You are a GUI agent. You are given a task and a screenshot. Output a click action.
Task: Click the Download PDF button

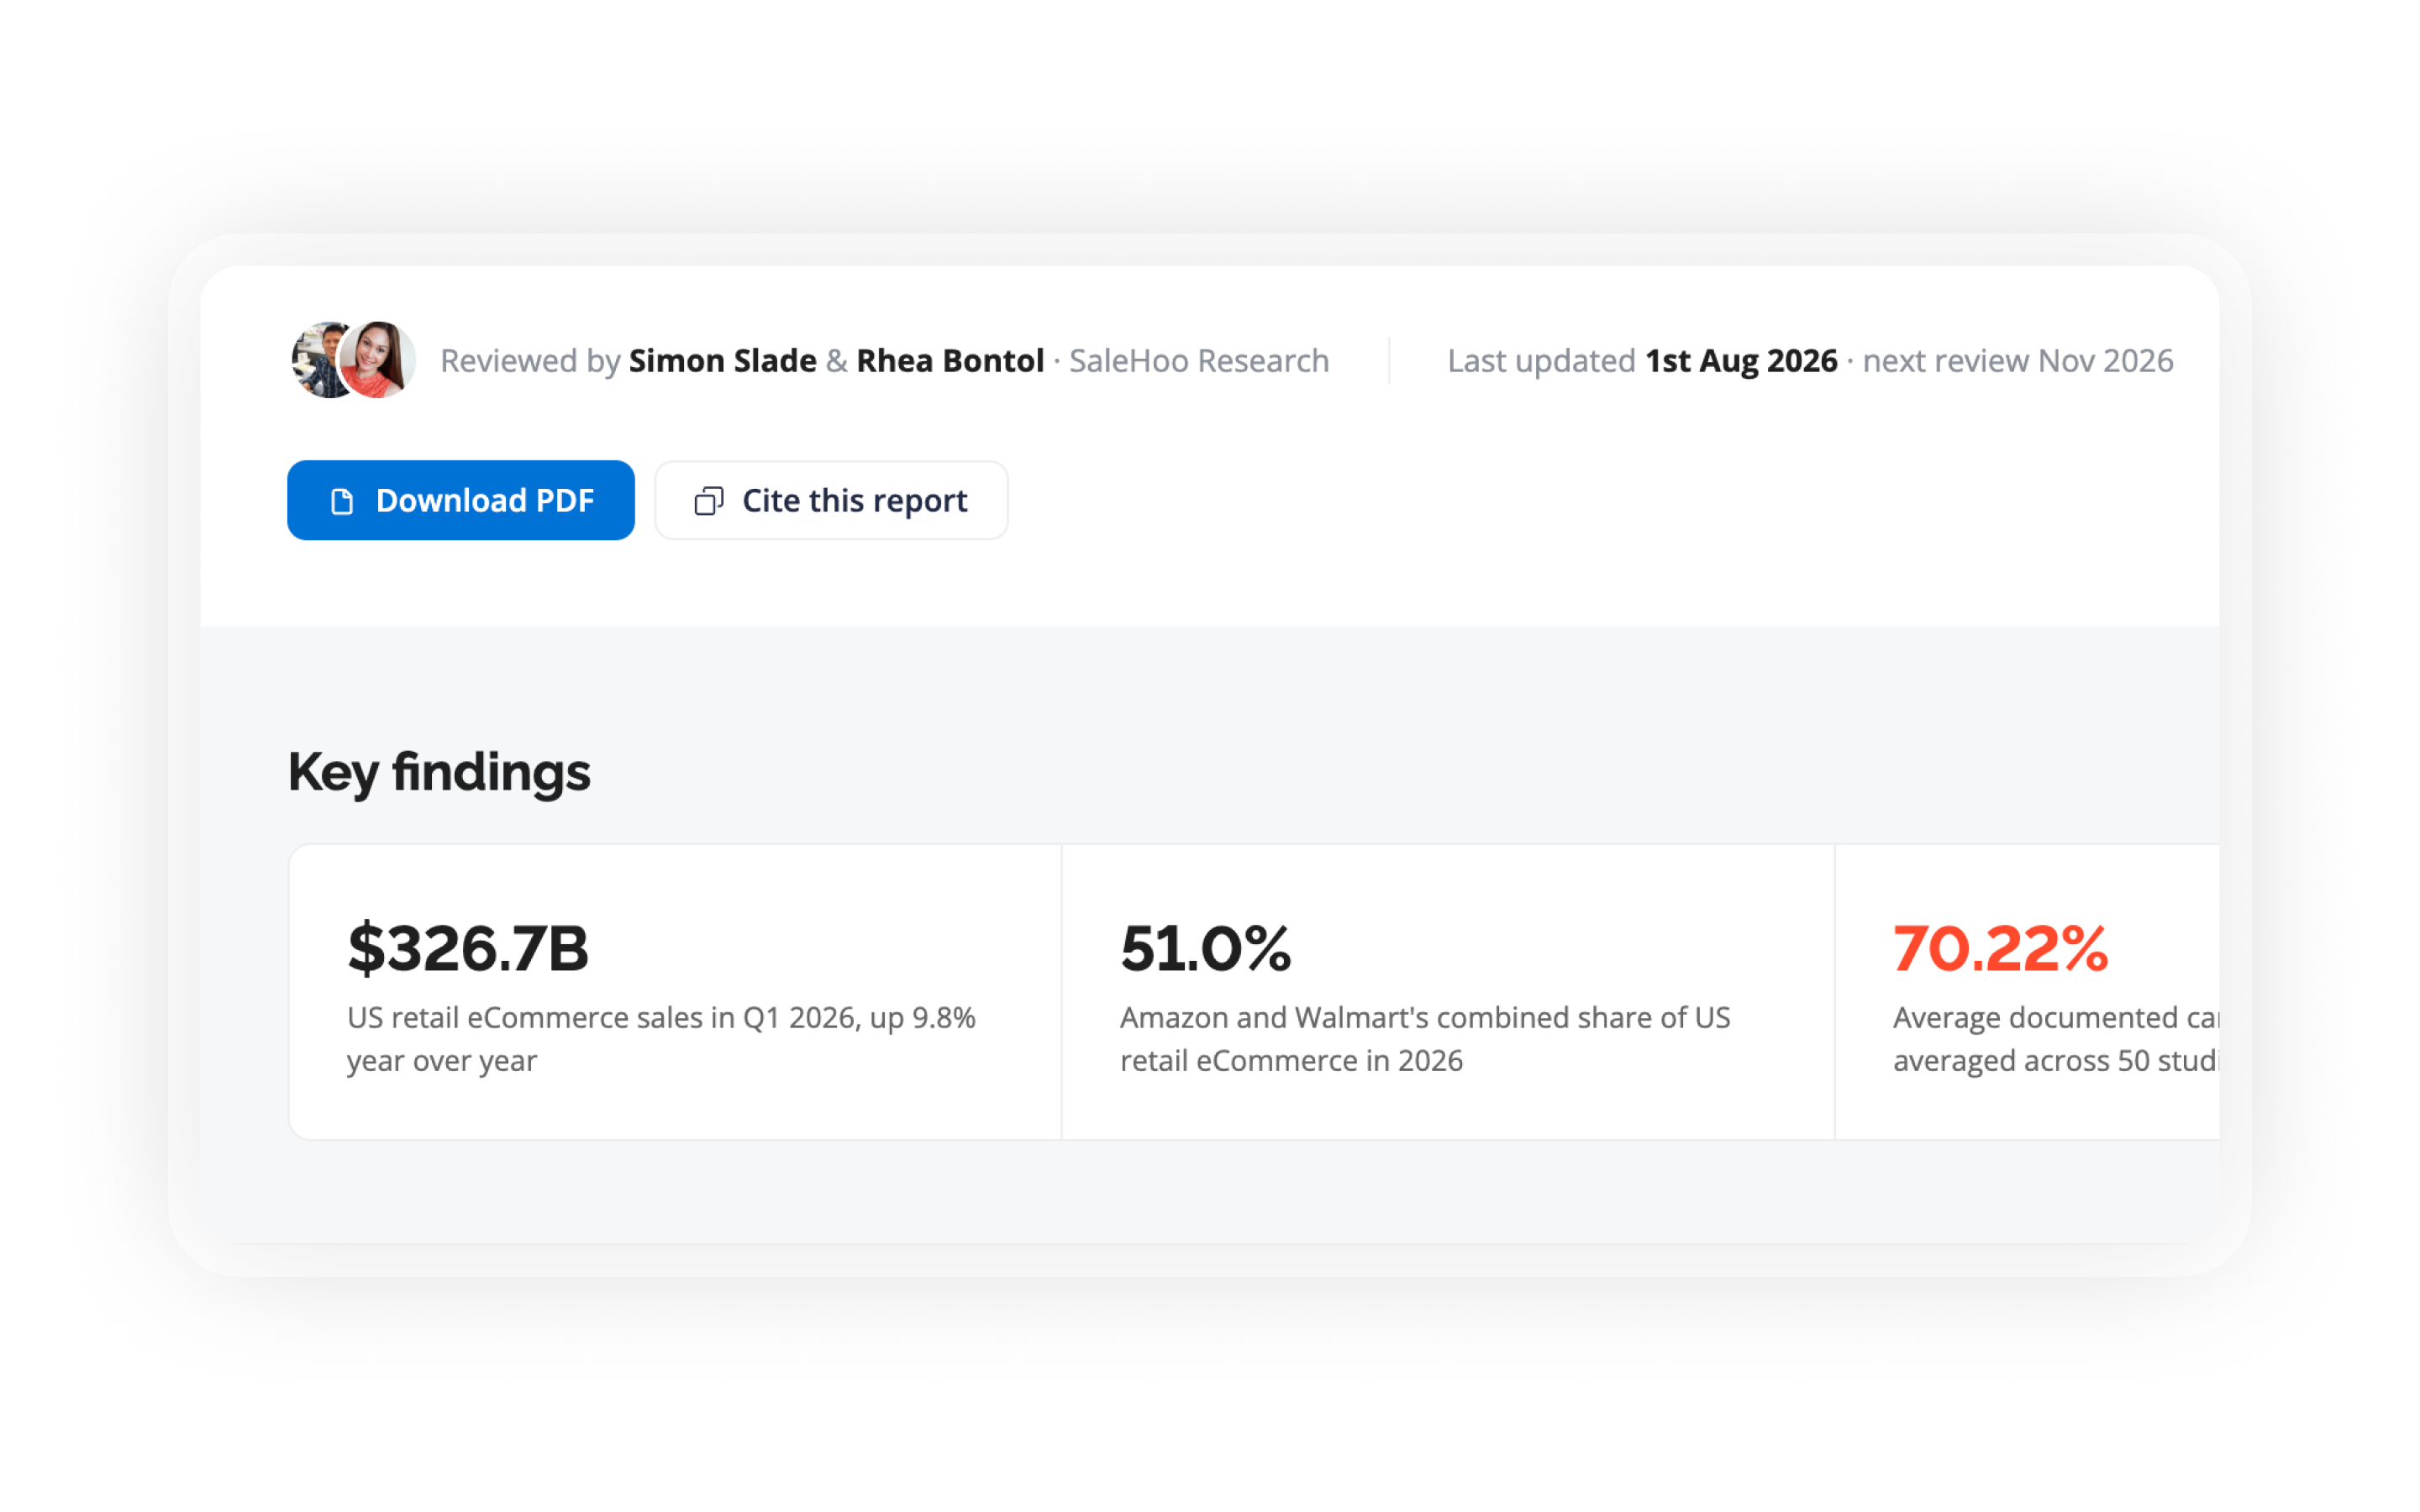(x=460, y=500)
